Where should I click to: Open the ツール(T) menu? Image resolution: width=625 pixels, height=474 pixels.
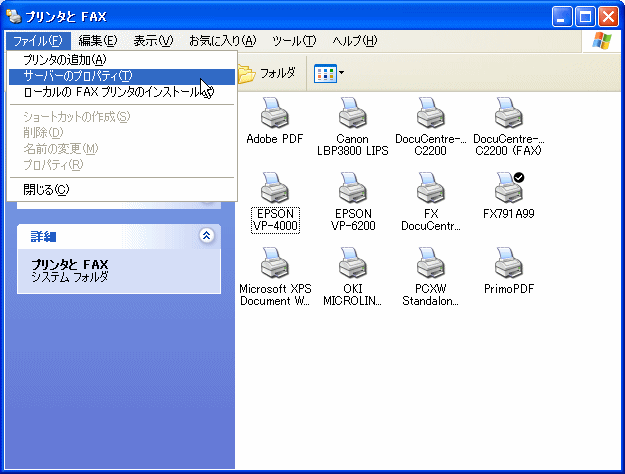[x=294, y=41]
